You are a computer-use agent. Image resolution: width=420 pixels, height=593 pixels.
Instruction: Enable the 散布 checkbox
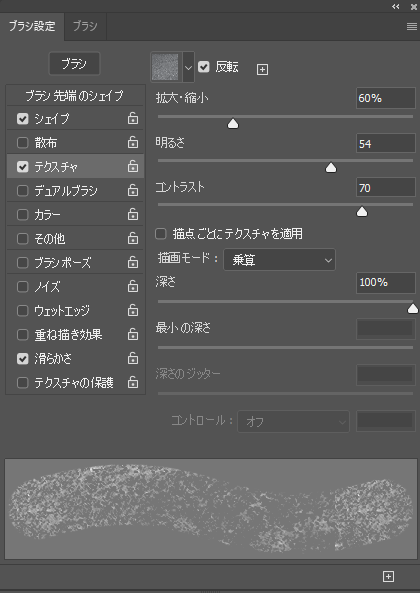click(x=23, y=143)
